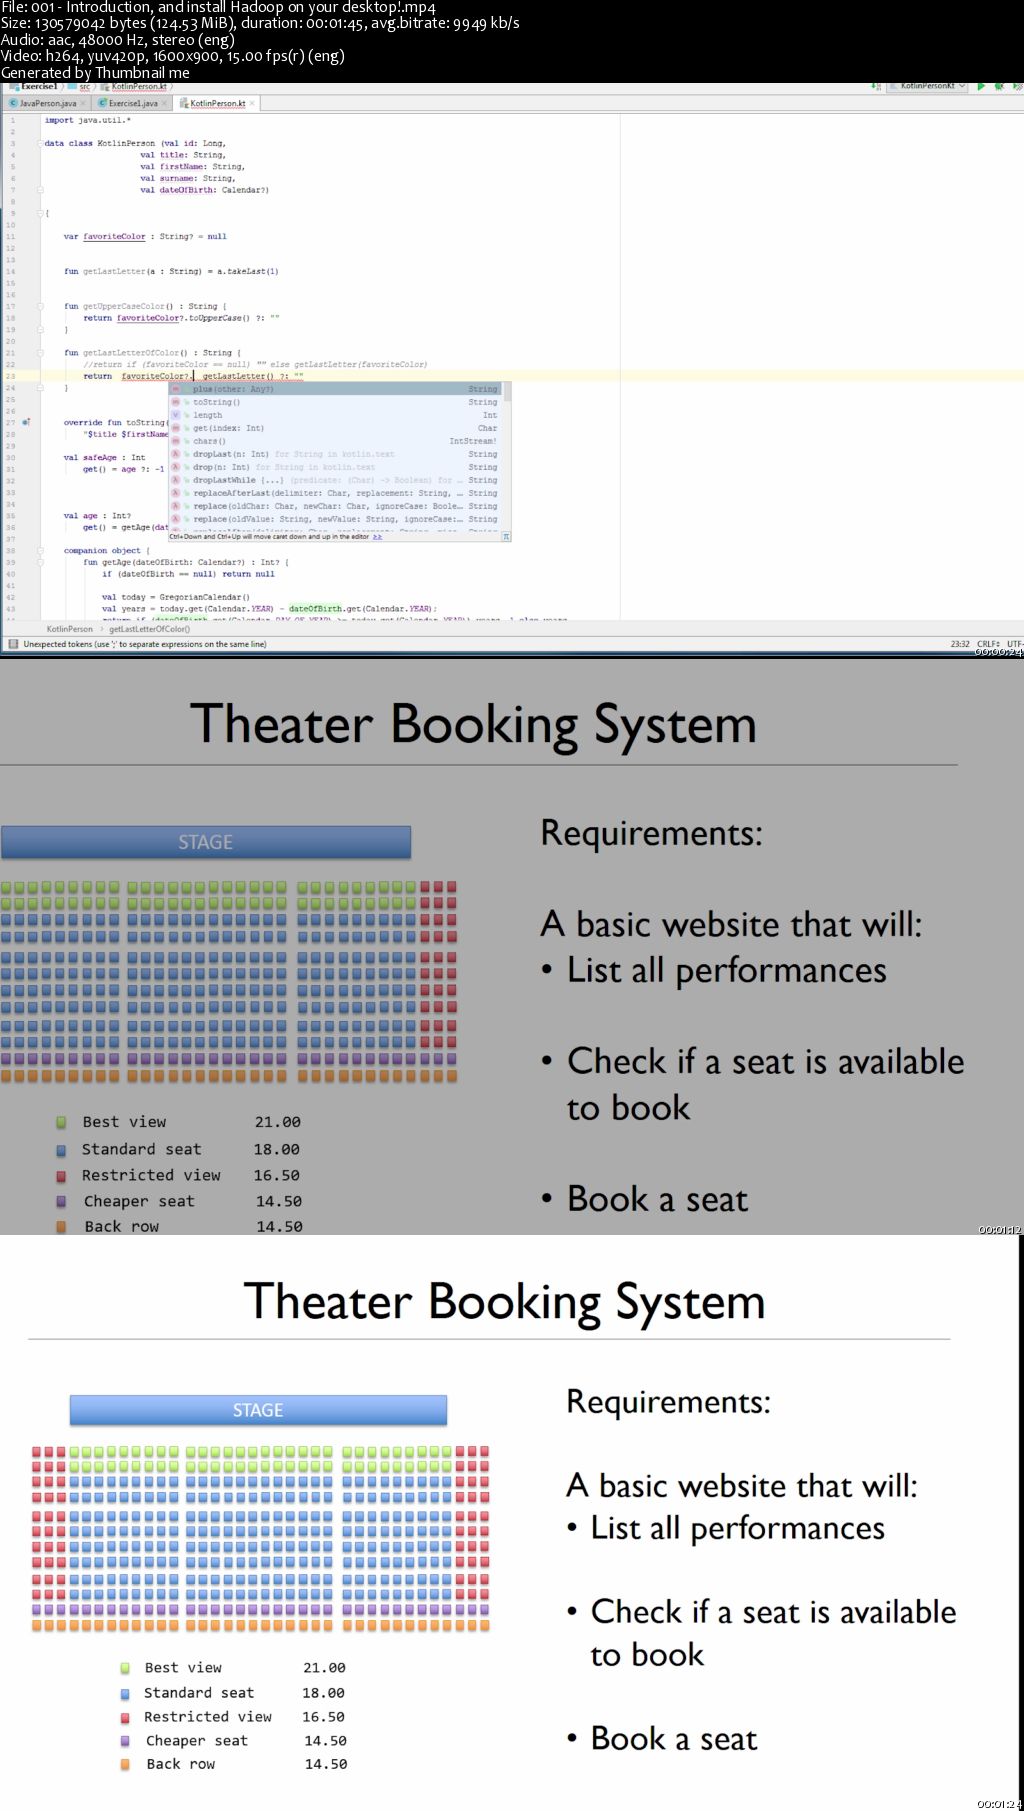Image resolution: width=1024 pixels, height=1811 pixels.
Task: Open the KotlinPersonKt run configuration dropdown
Action: [x=929, y=87]
